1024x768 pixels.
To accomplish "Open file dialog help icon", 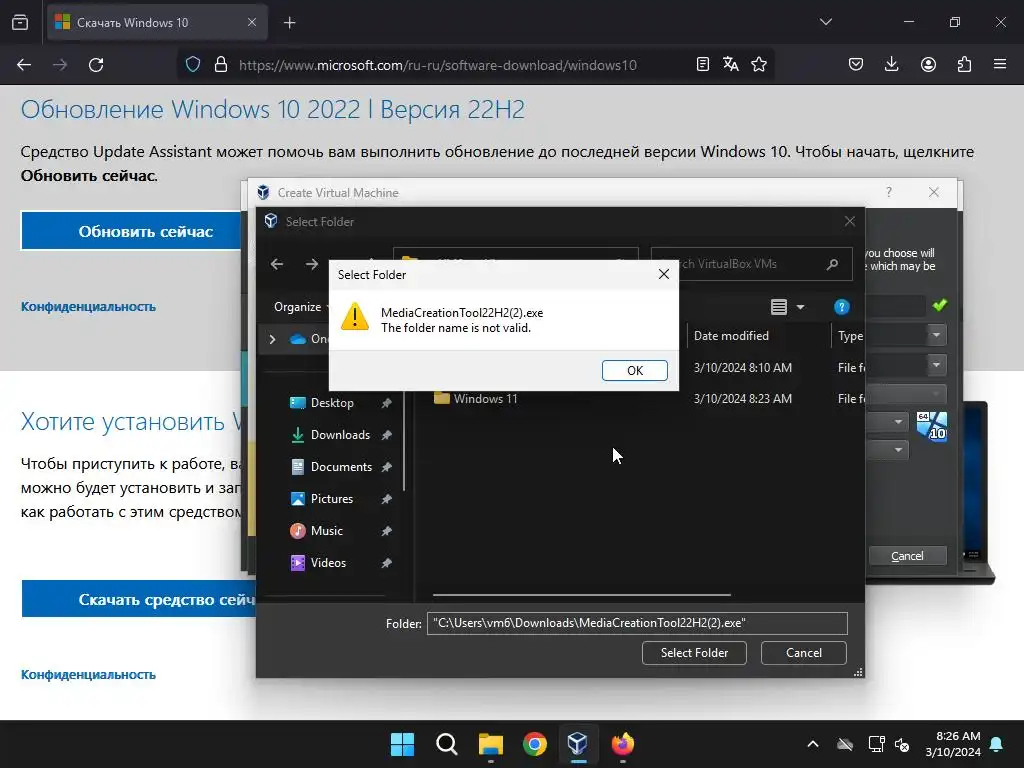I will point(841,307).
